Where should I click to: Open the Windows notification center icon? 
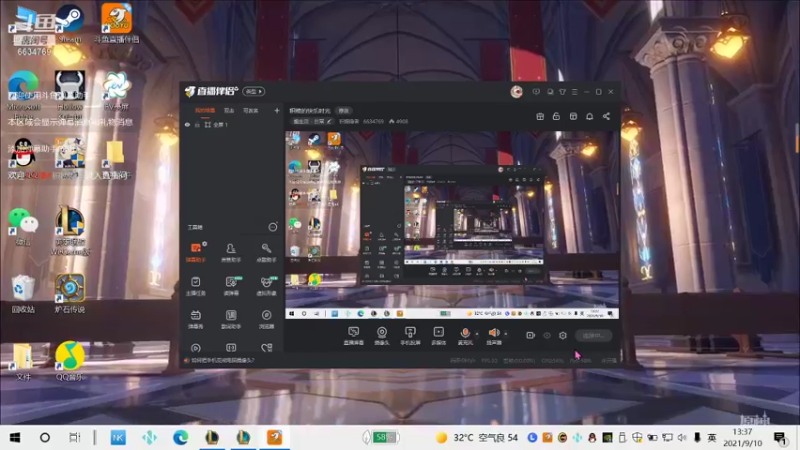coord(780,437)
